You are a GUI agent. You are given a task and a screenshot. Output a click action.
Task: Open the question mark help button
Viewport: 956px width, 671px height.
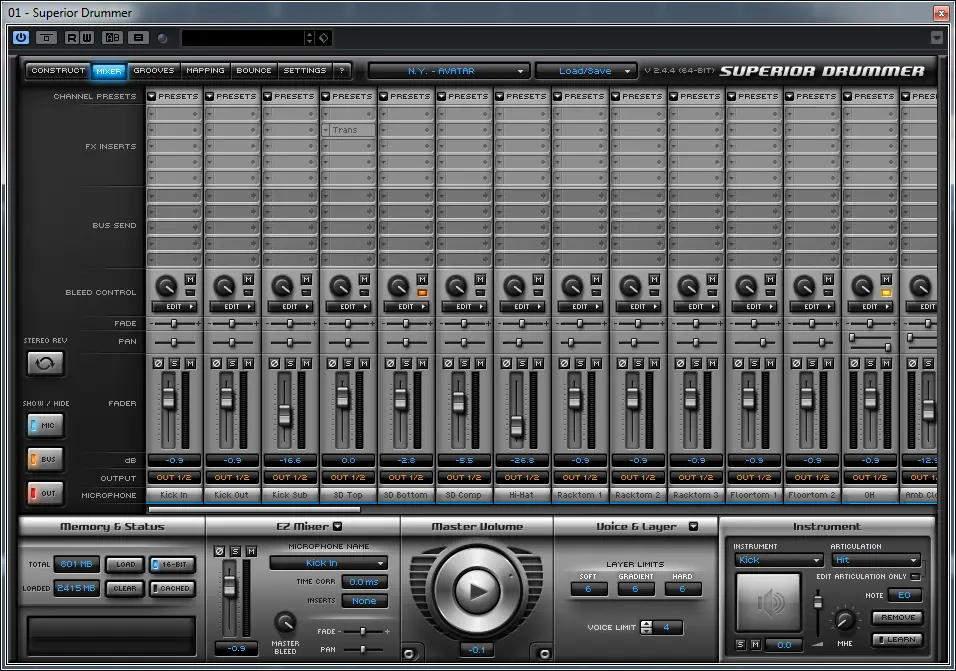(x=342, y=71)
